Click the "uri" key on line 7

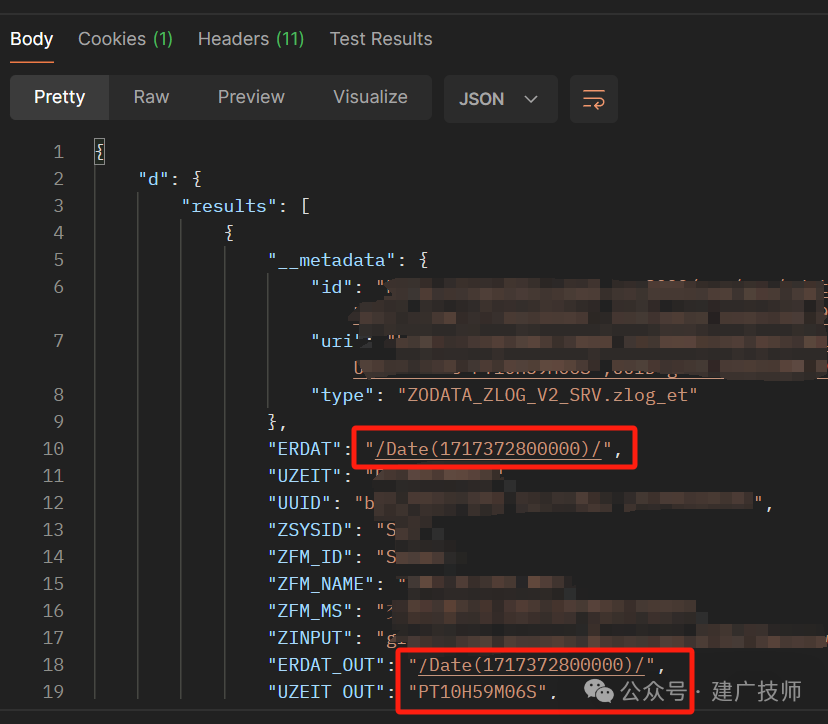[x=336, y=341]
